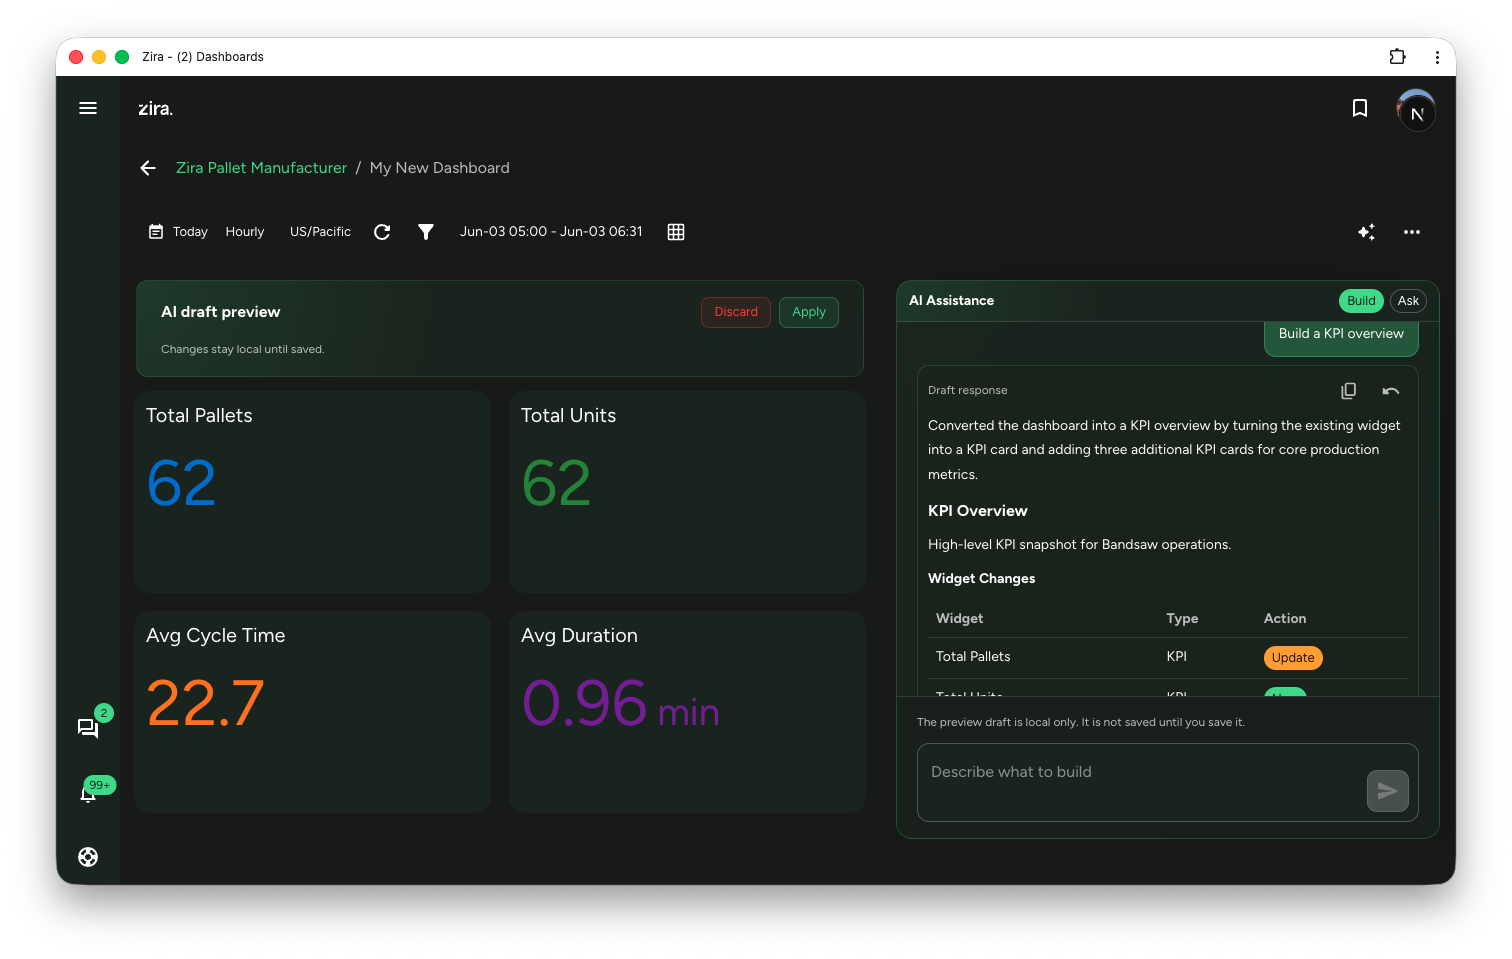Go back using the left arrow
Image resolution: width=1512 pixels, height=959 pixels.
click(x=148, y=168)
